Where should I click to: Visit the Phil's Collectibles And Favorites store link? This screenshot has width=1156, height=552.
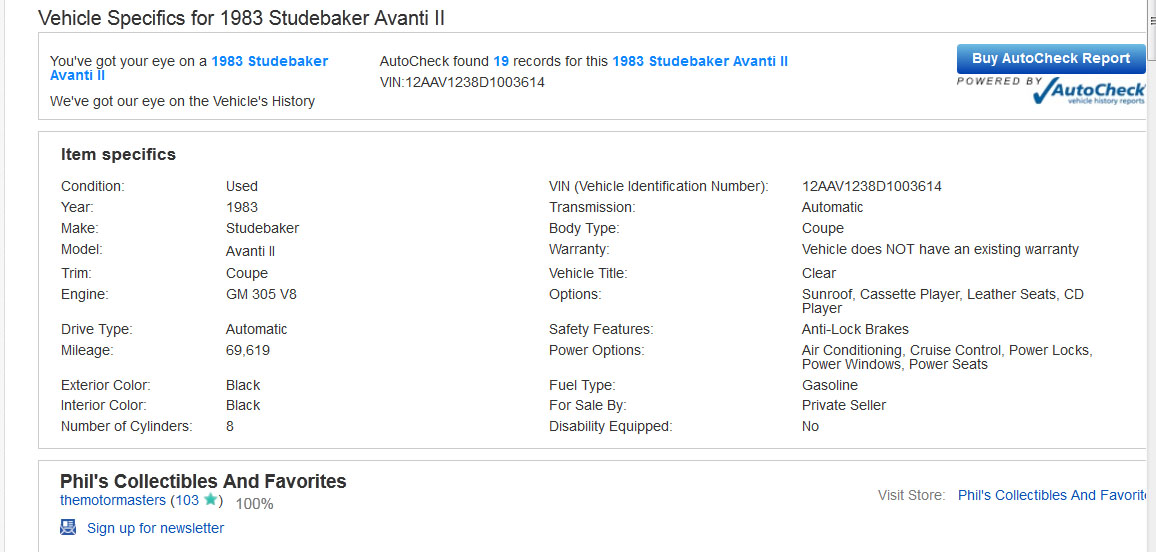click(1052, 495)
